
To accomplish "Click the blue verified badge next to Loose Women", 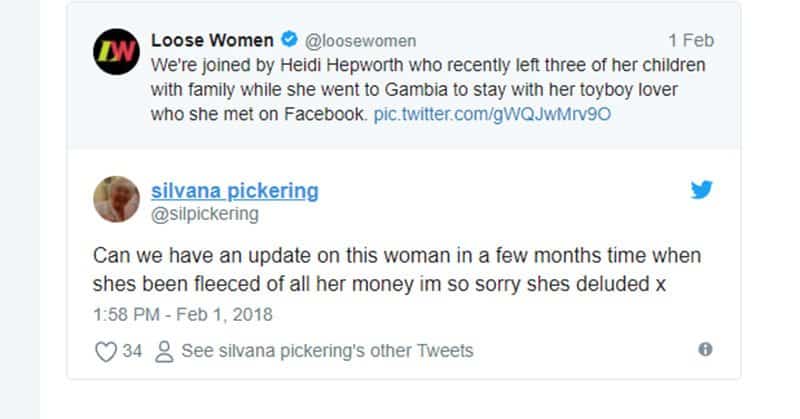I will (289, 39).
